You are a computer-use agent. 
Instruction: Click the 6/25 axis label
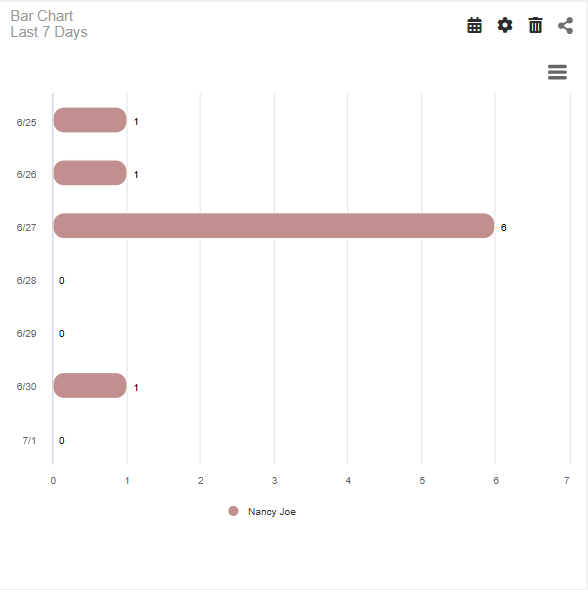coord(26,123)
